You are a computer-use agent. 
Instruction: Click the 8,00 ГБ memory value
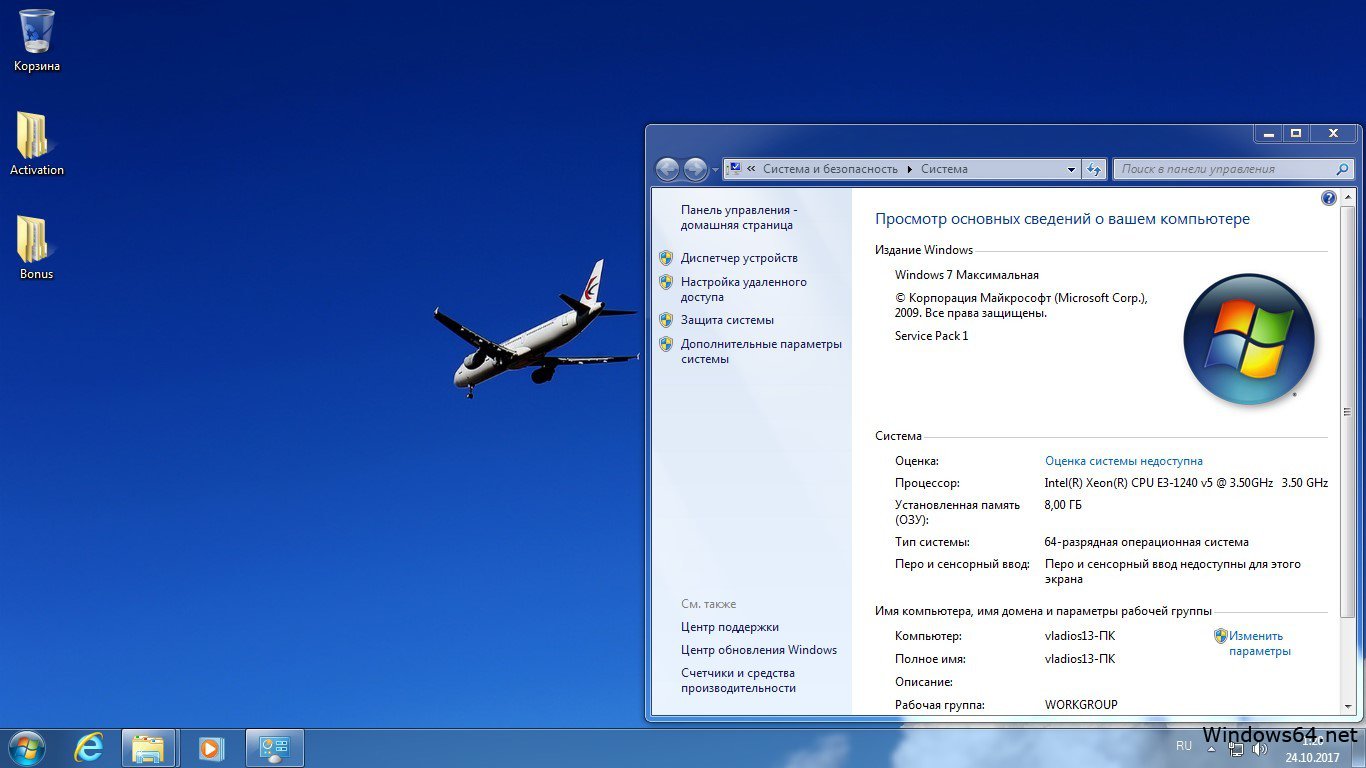tap(1063, 505)
